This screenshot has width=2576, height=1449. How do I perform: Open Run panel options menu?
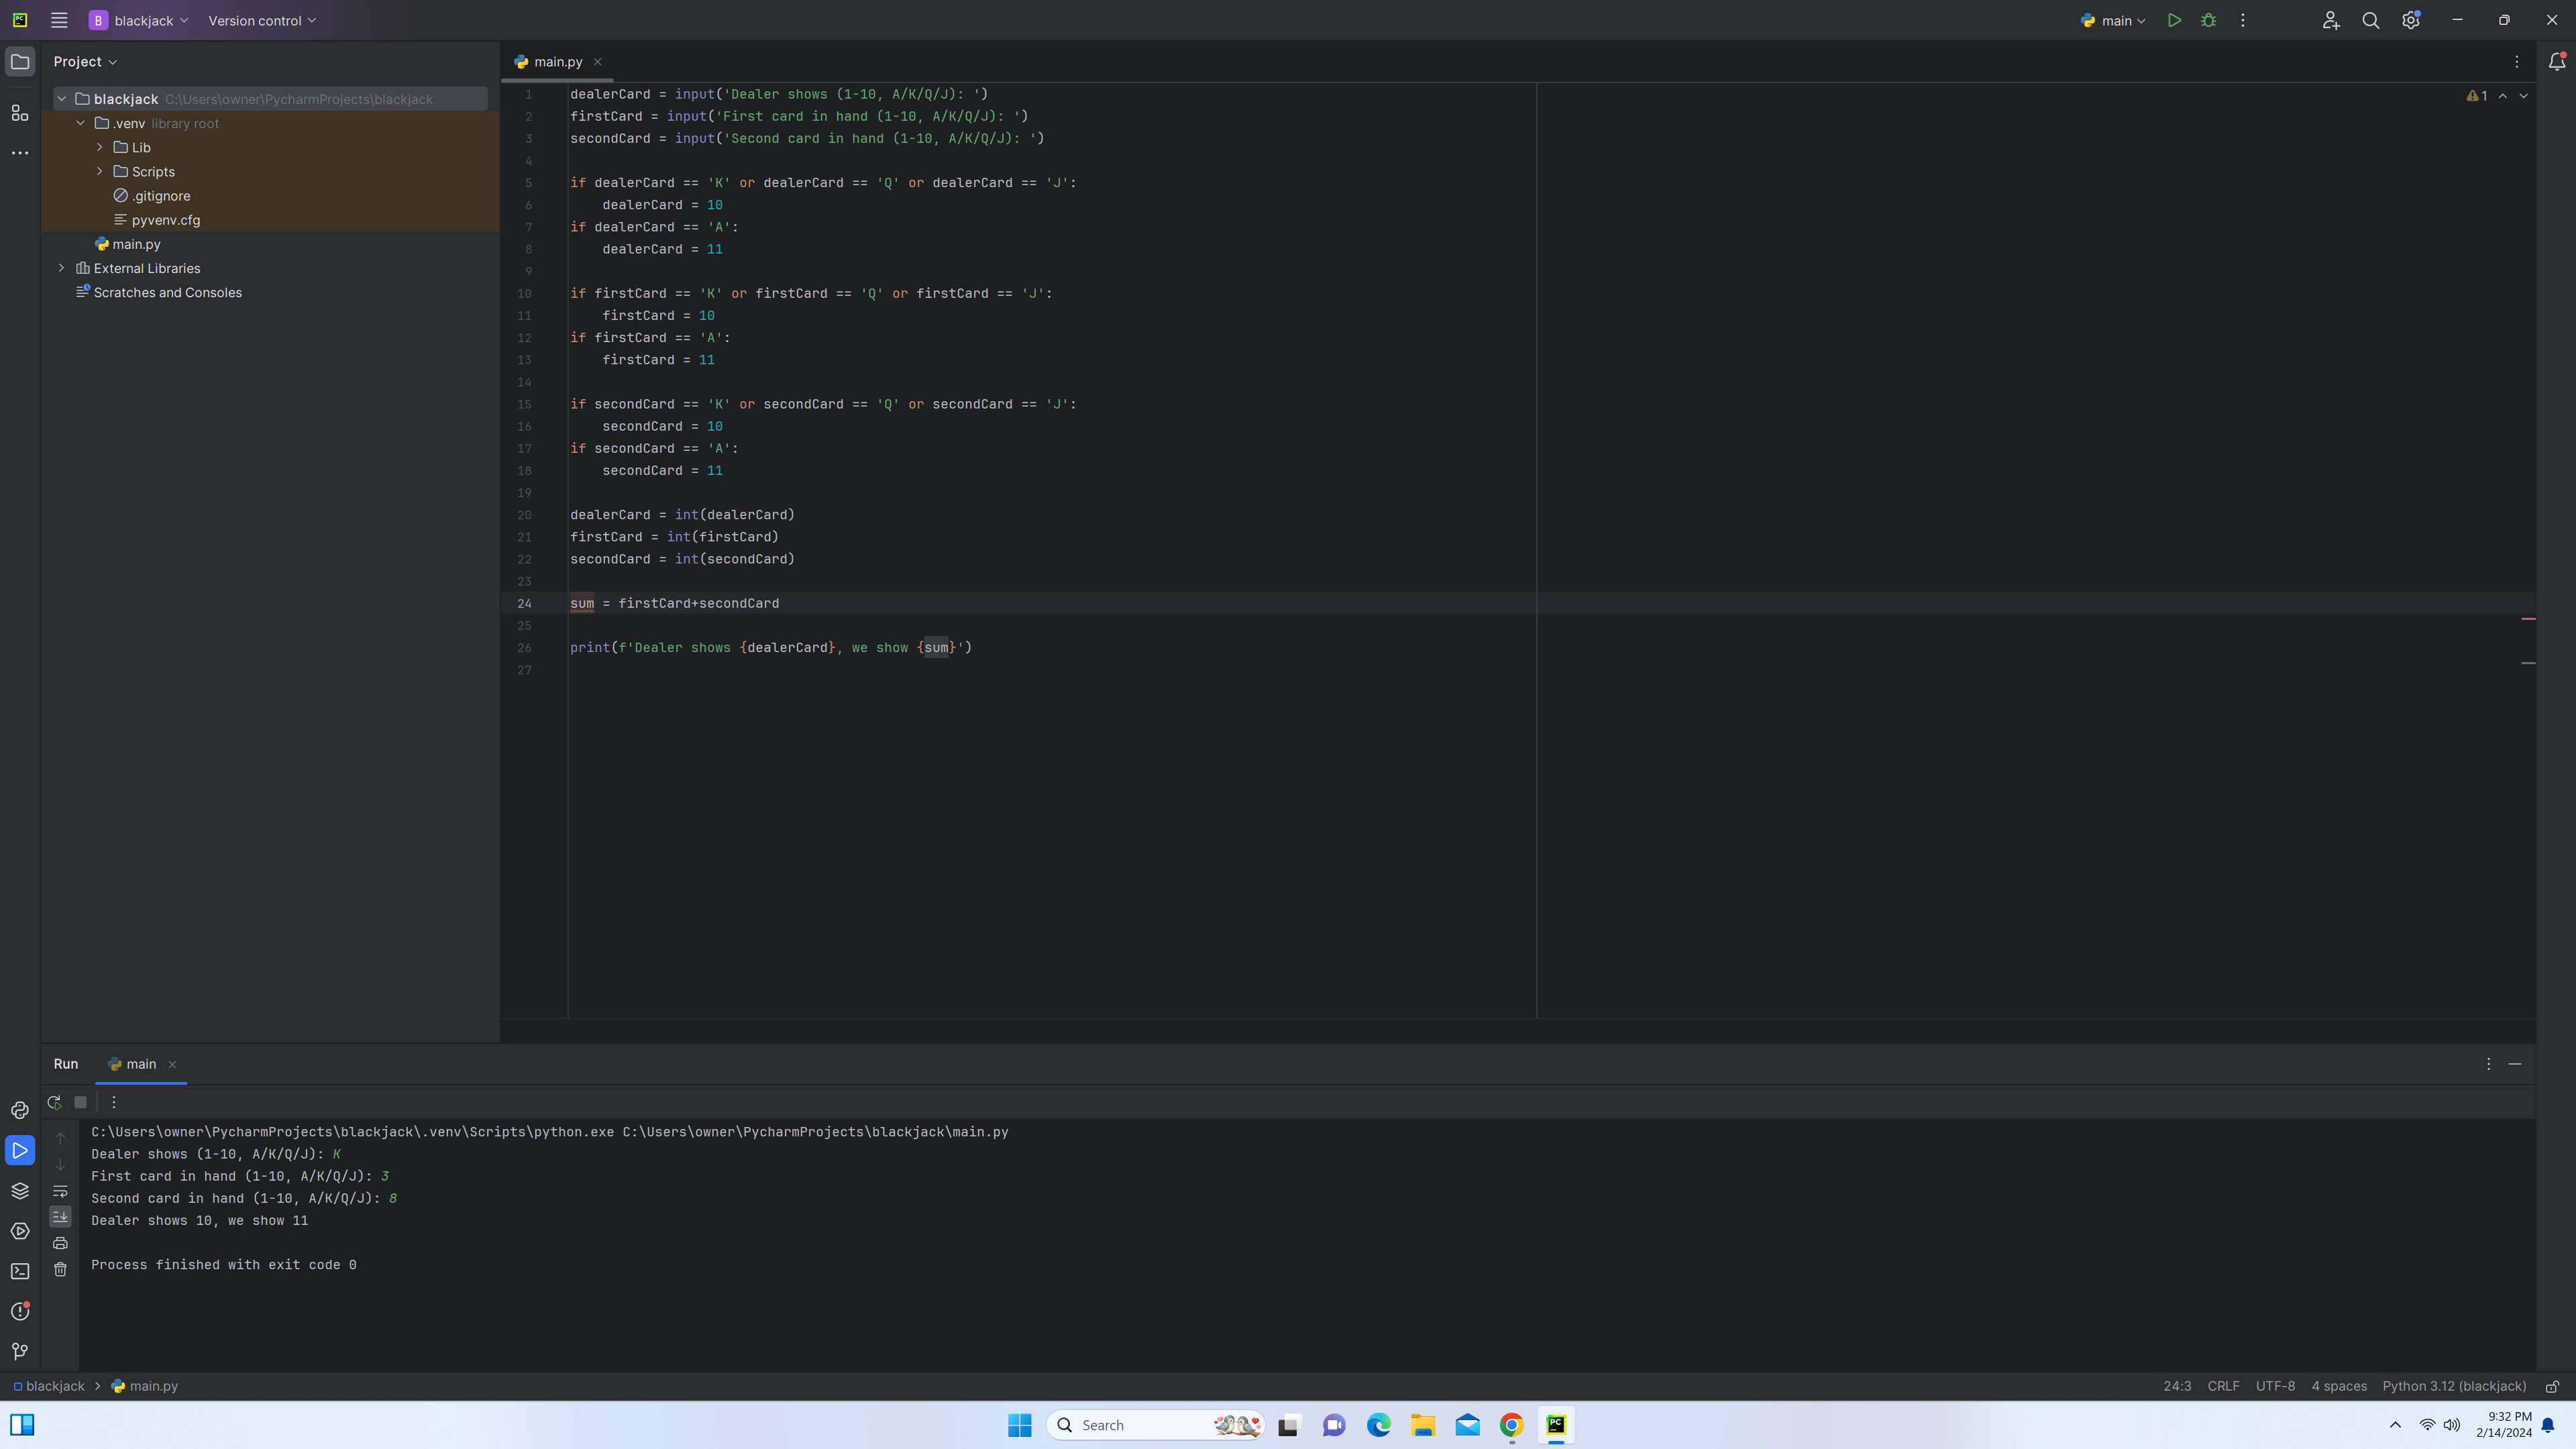click(x=2488, y=1064)
